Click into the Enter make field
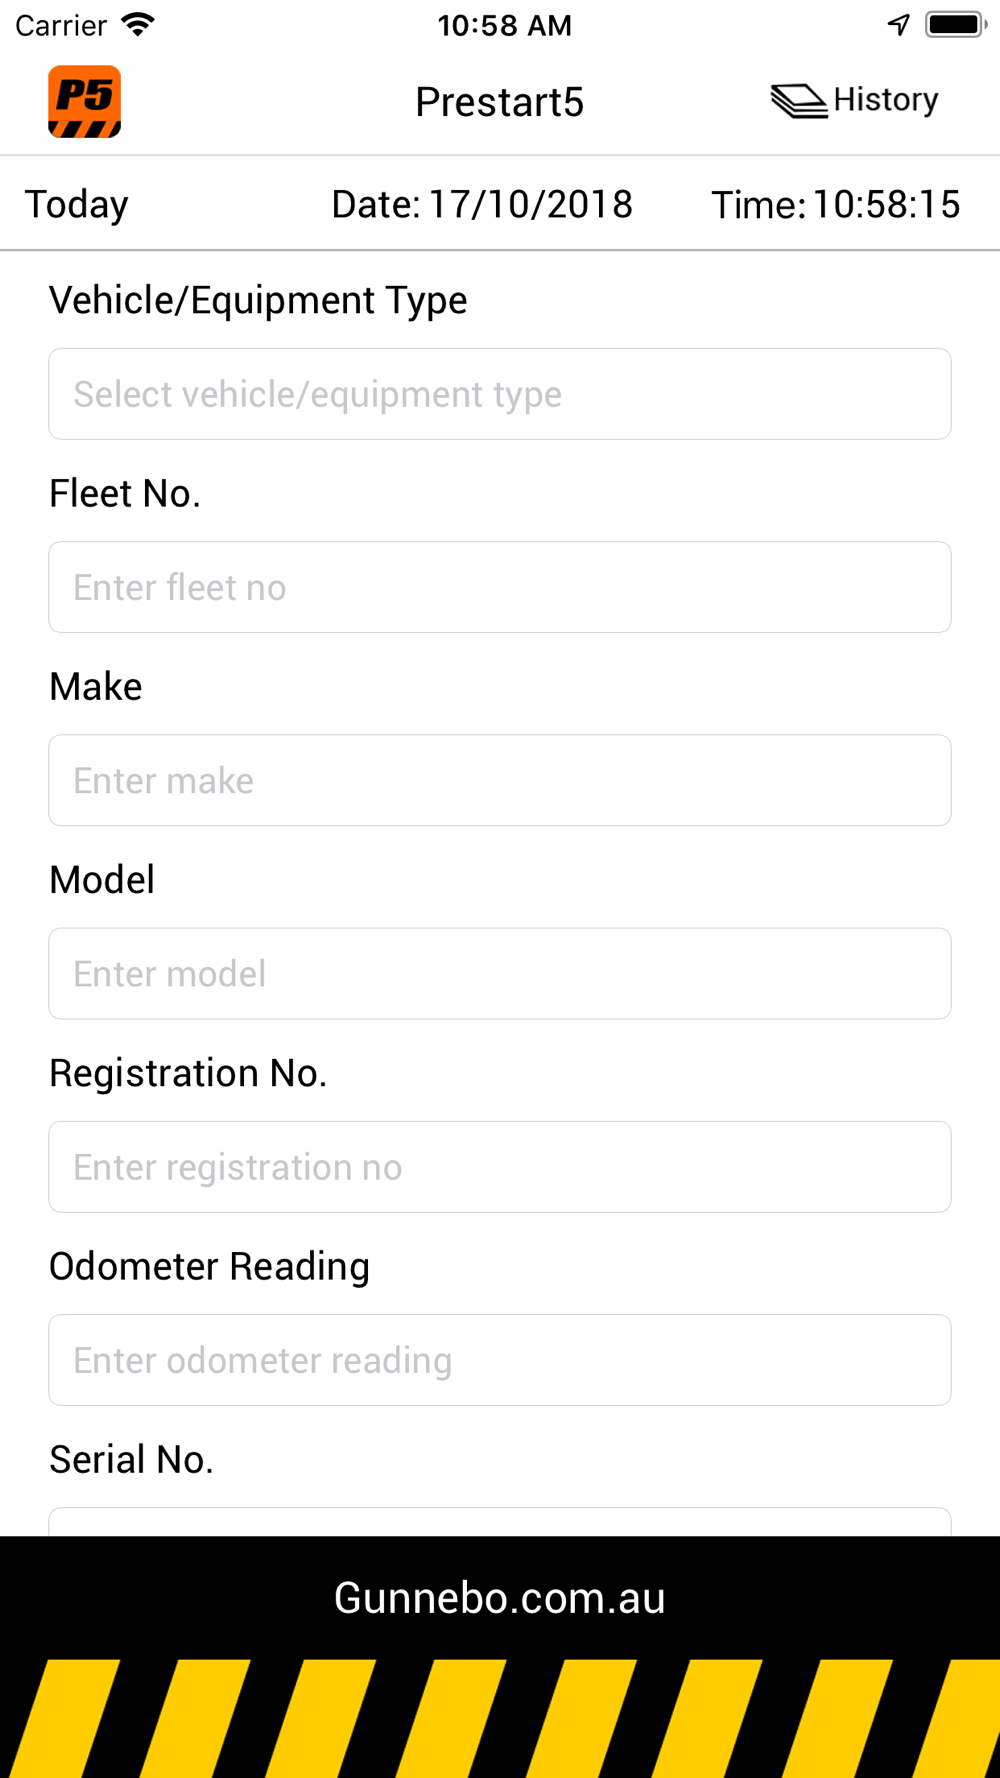Screen dimensions: 1000x1778 pyautogui.click(x=500, y=780)
